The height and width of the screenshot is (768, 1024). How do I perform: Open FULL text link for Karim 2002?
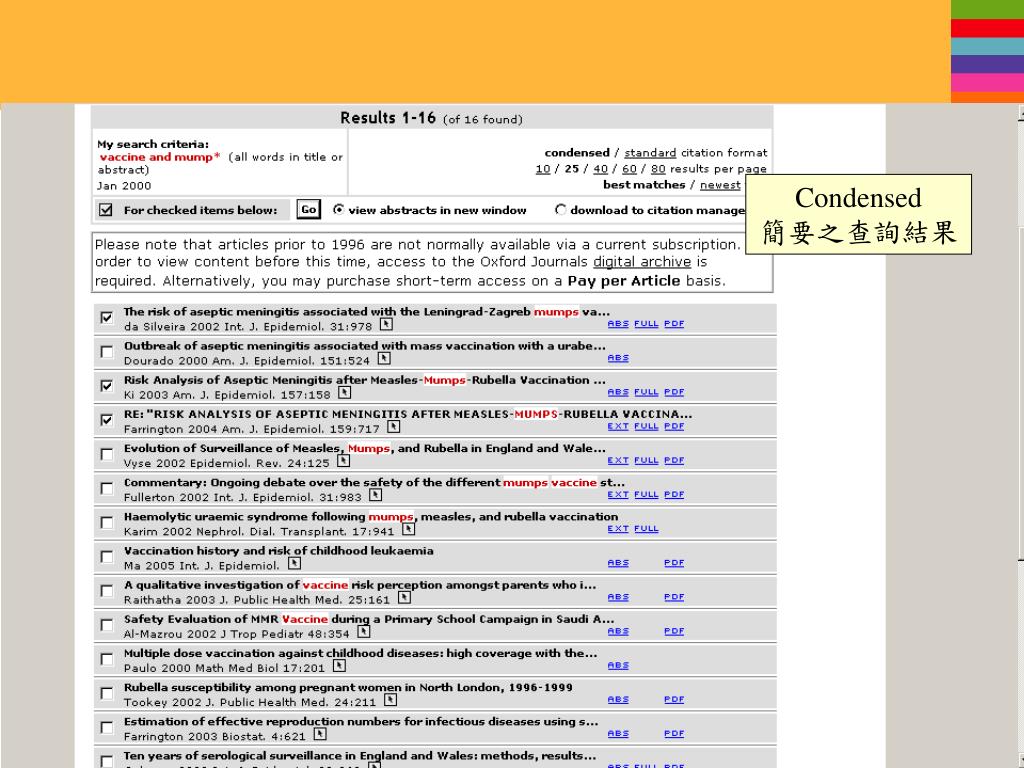tap(646, 529)
